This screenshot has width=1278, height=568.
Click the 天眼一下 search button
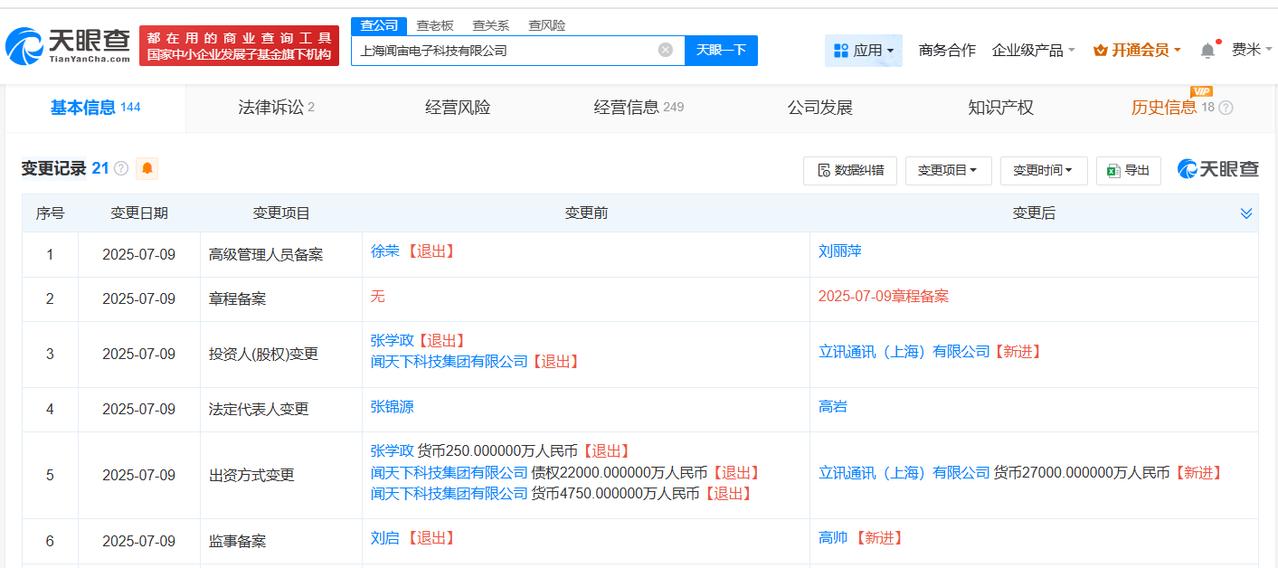[721, 50]
